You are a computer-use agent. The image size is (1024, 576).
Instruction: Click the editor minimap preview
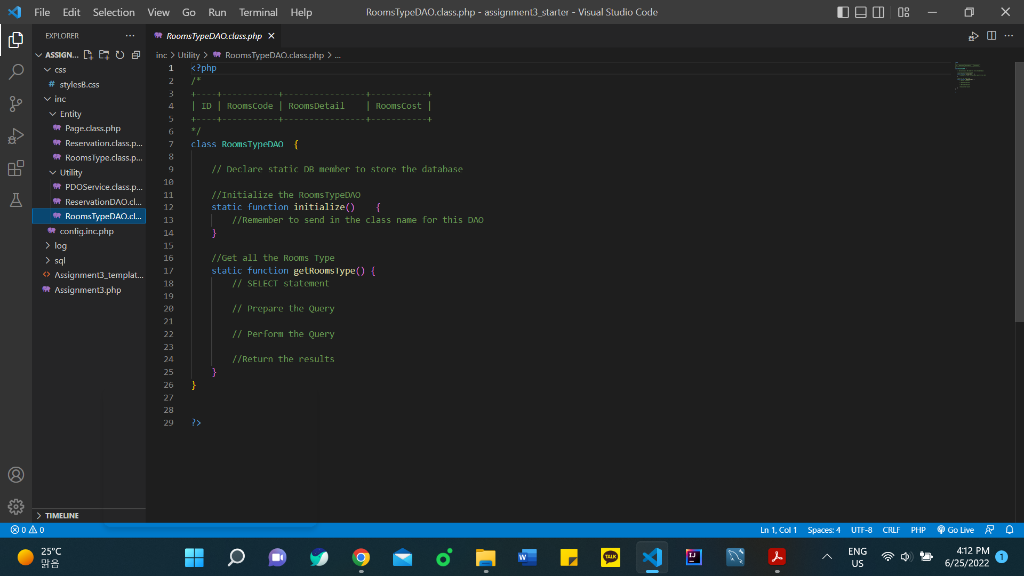coord(973,76)
